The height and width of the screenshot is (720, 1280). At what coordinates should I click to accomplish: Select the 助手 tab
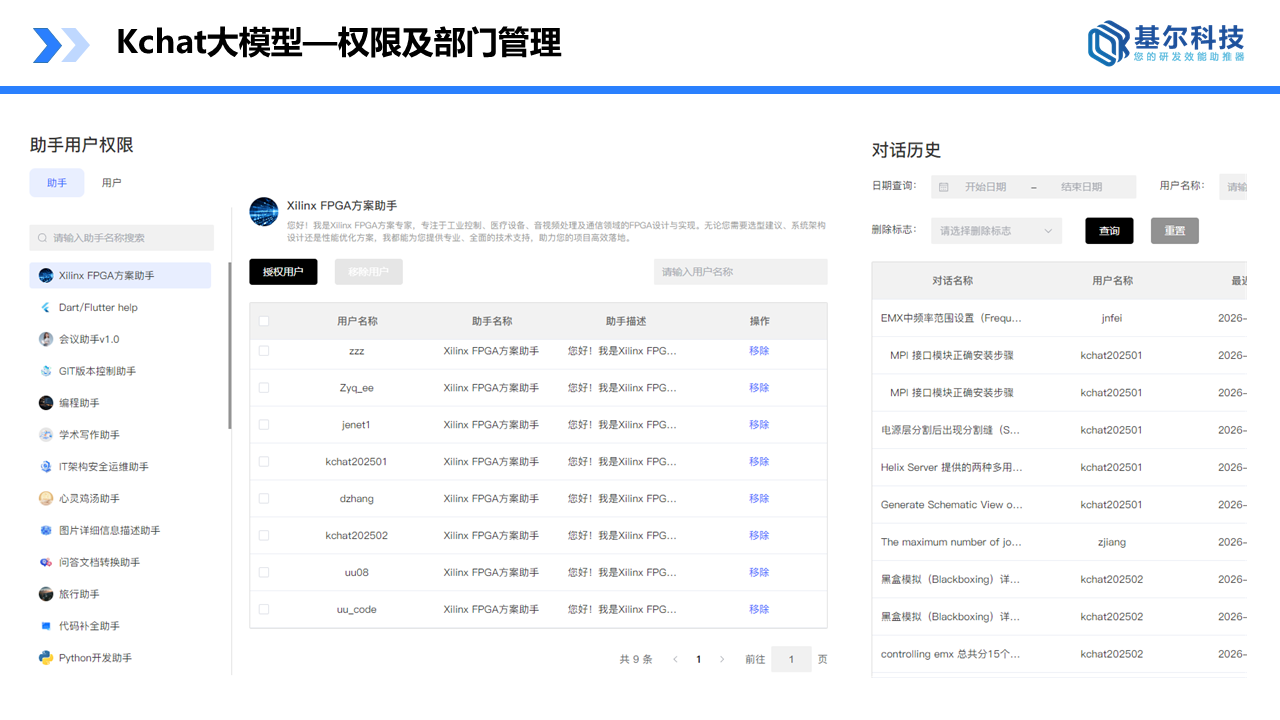tap(57, 182)
